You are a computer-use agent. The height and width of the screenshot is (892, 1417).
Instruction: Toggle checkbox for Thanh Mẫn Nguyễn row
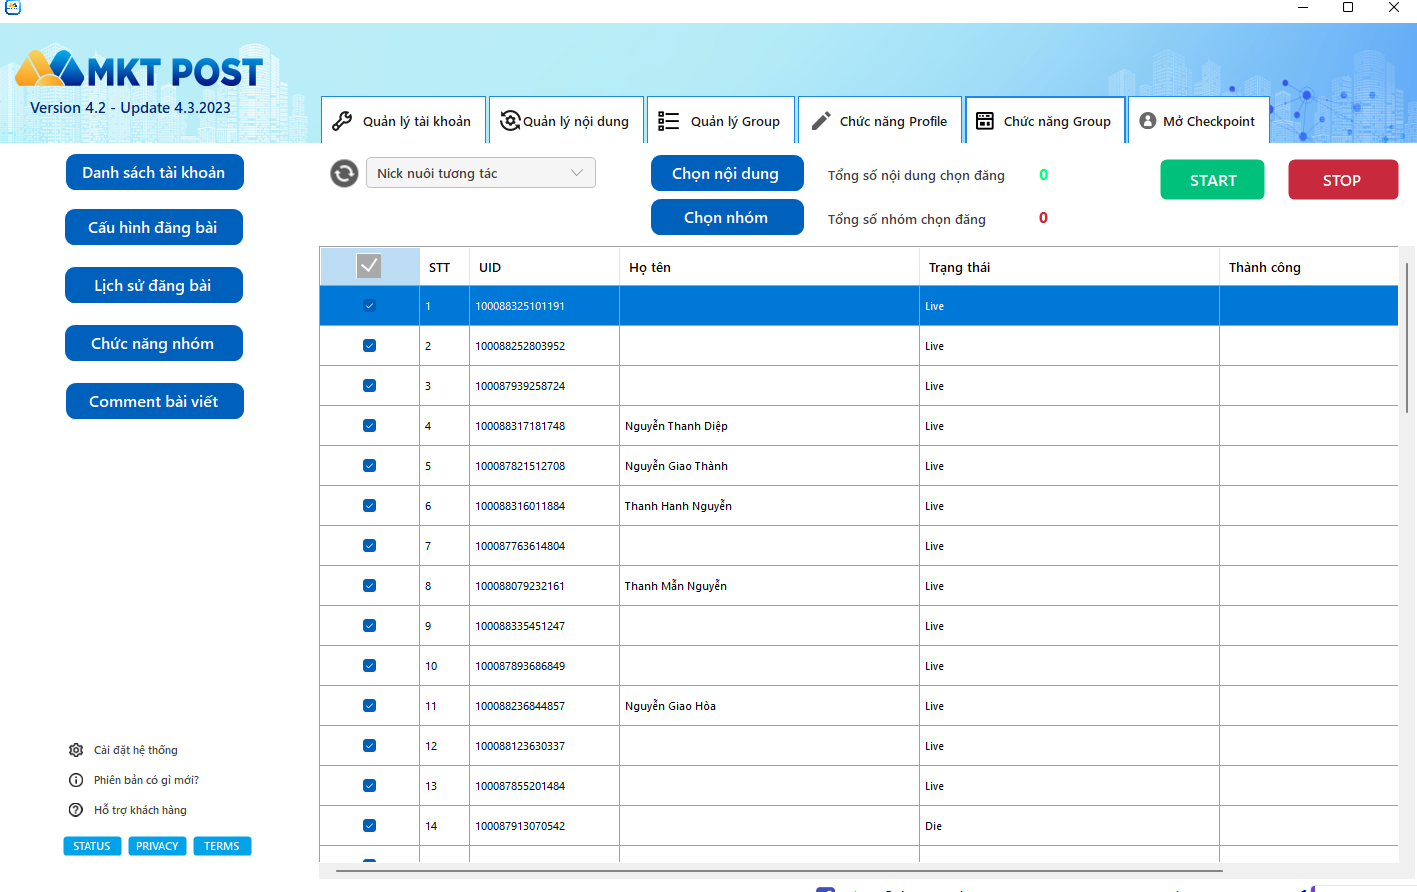coord(369,586)
